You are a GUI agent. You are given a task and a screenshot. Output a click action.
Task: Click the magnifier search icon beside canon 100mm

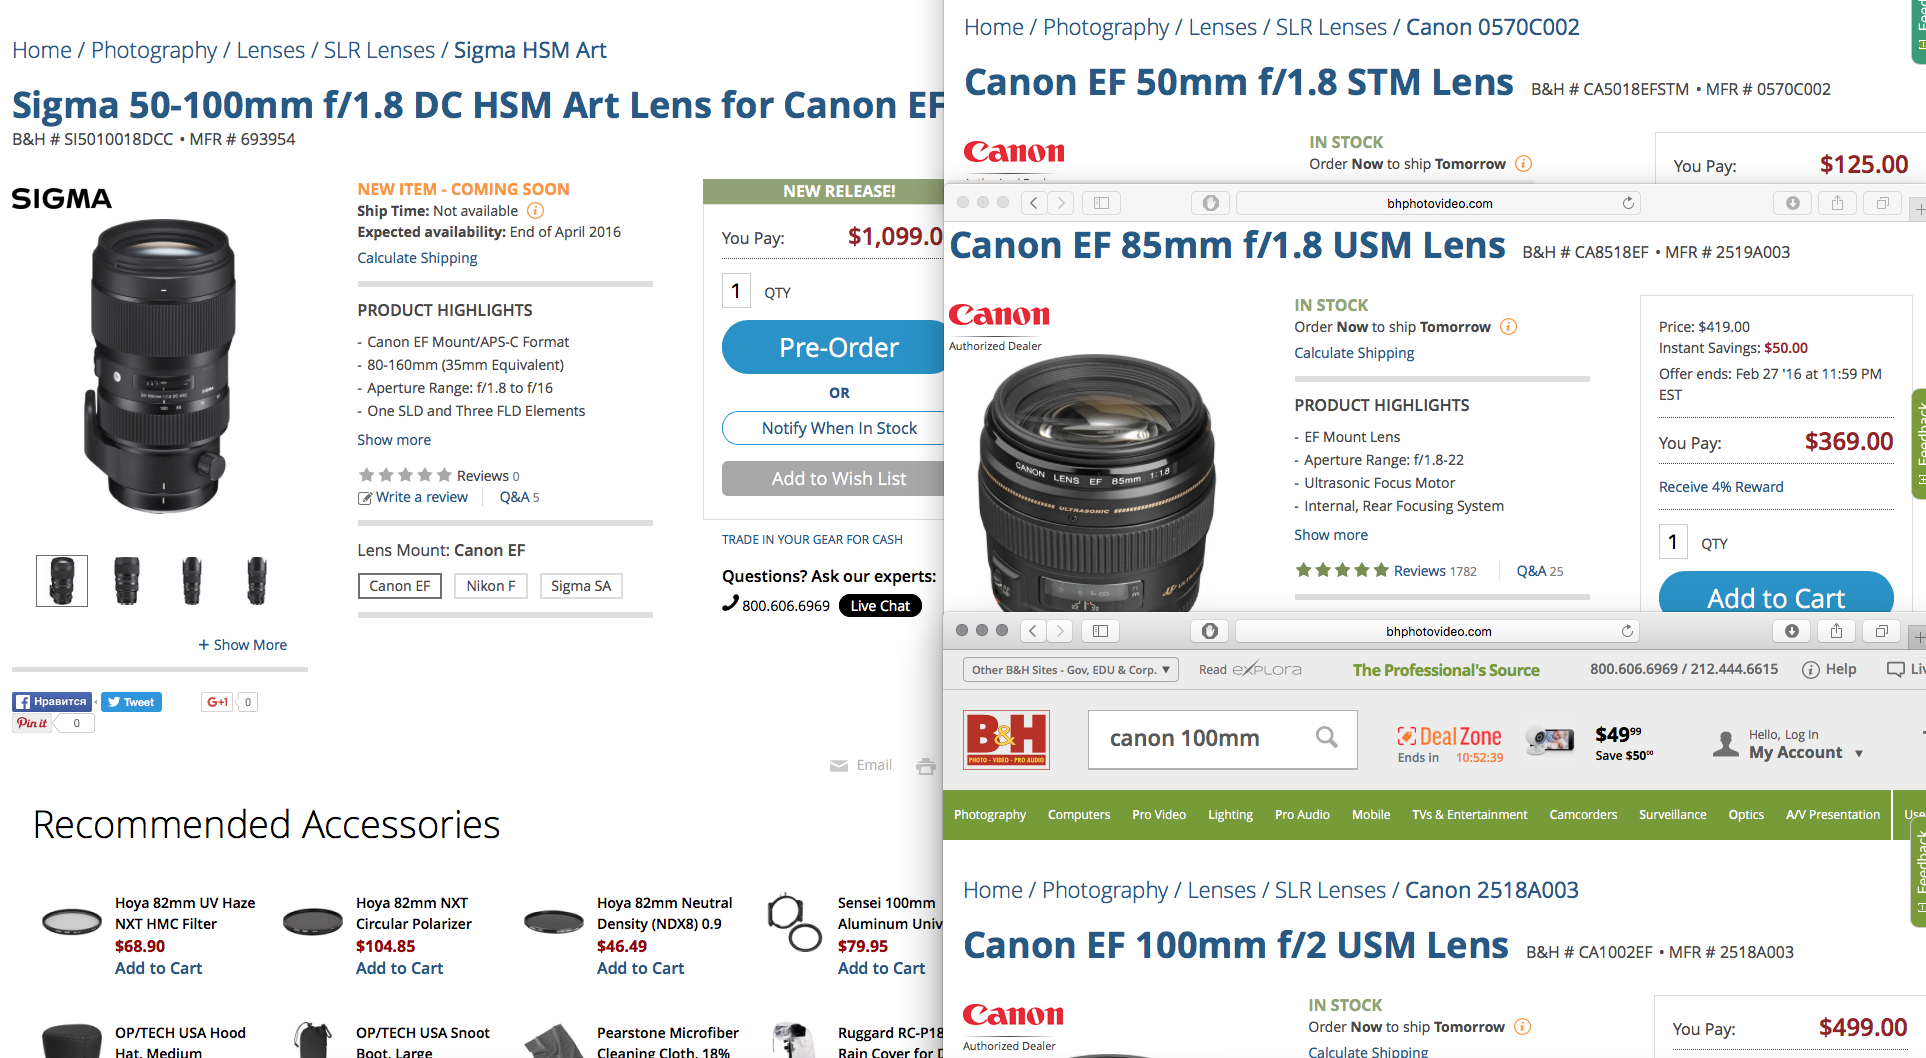point(1326,738)
